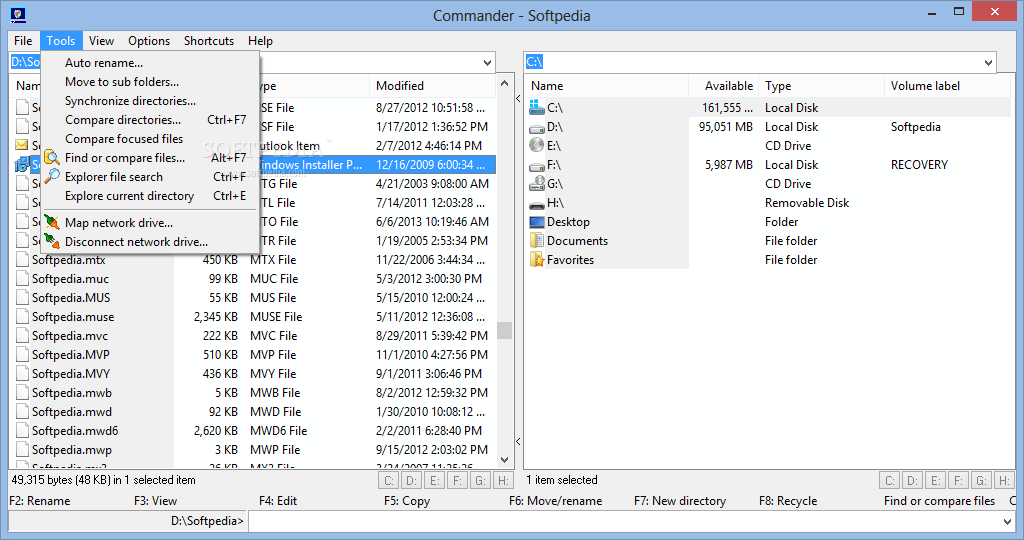Switch left panel to drive C: button
Image resolution: width=1024 pixels, height=540 pixels.
(x=389, y=481)
